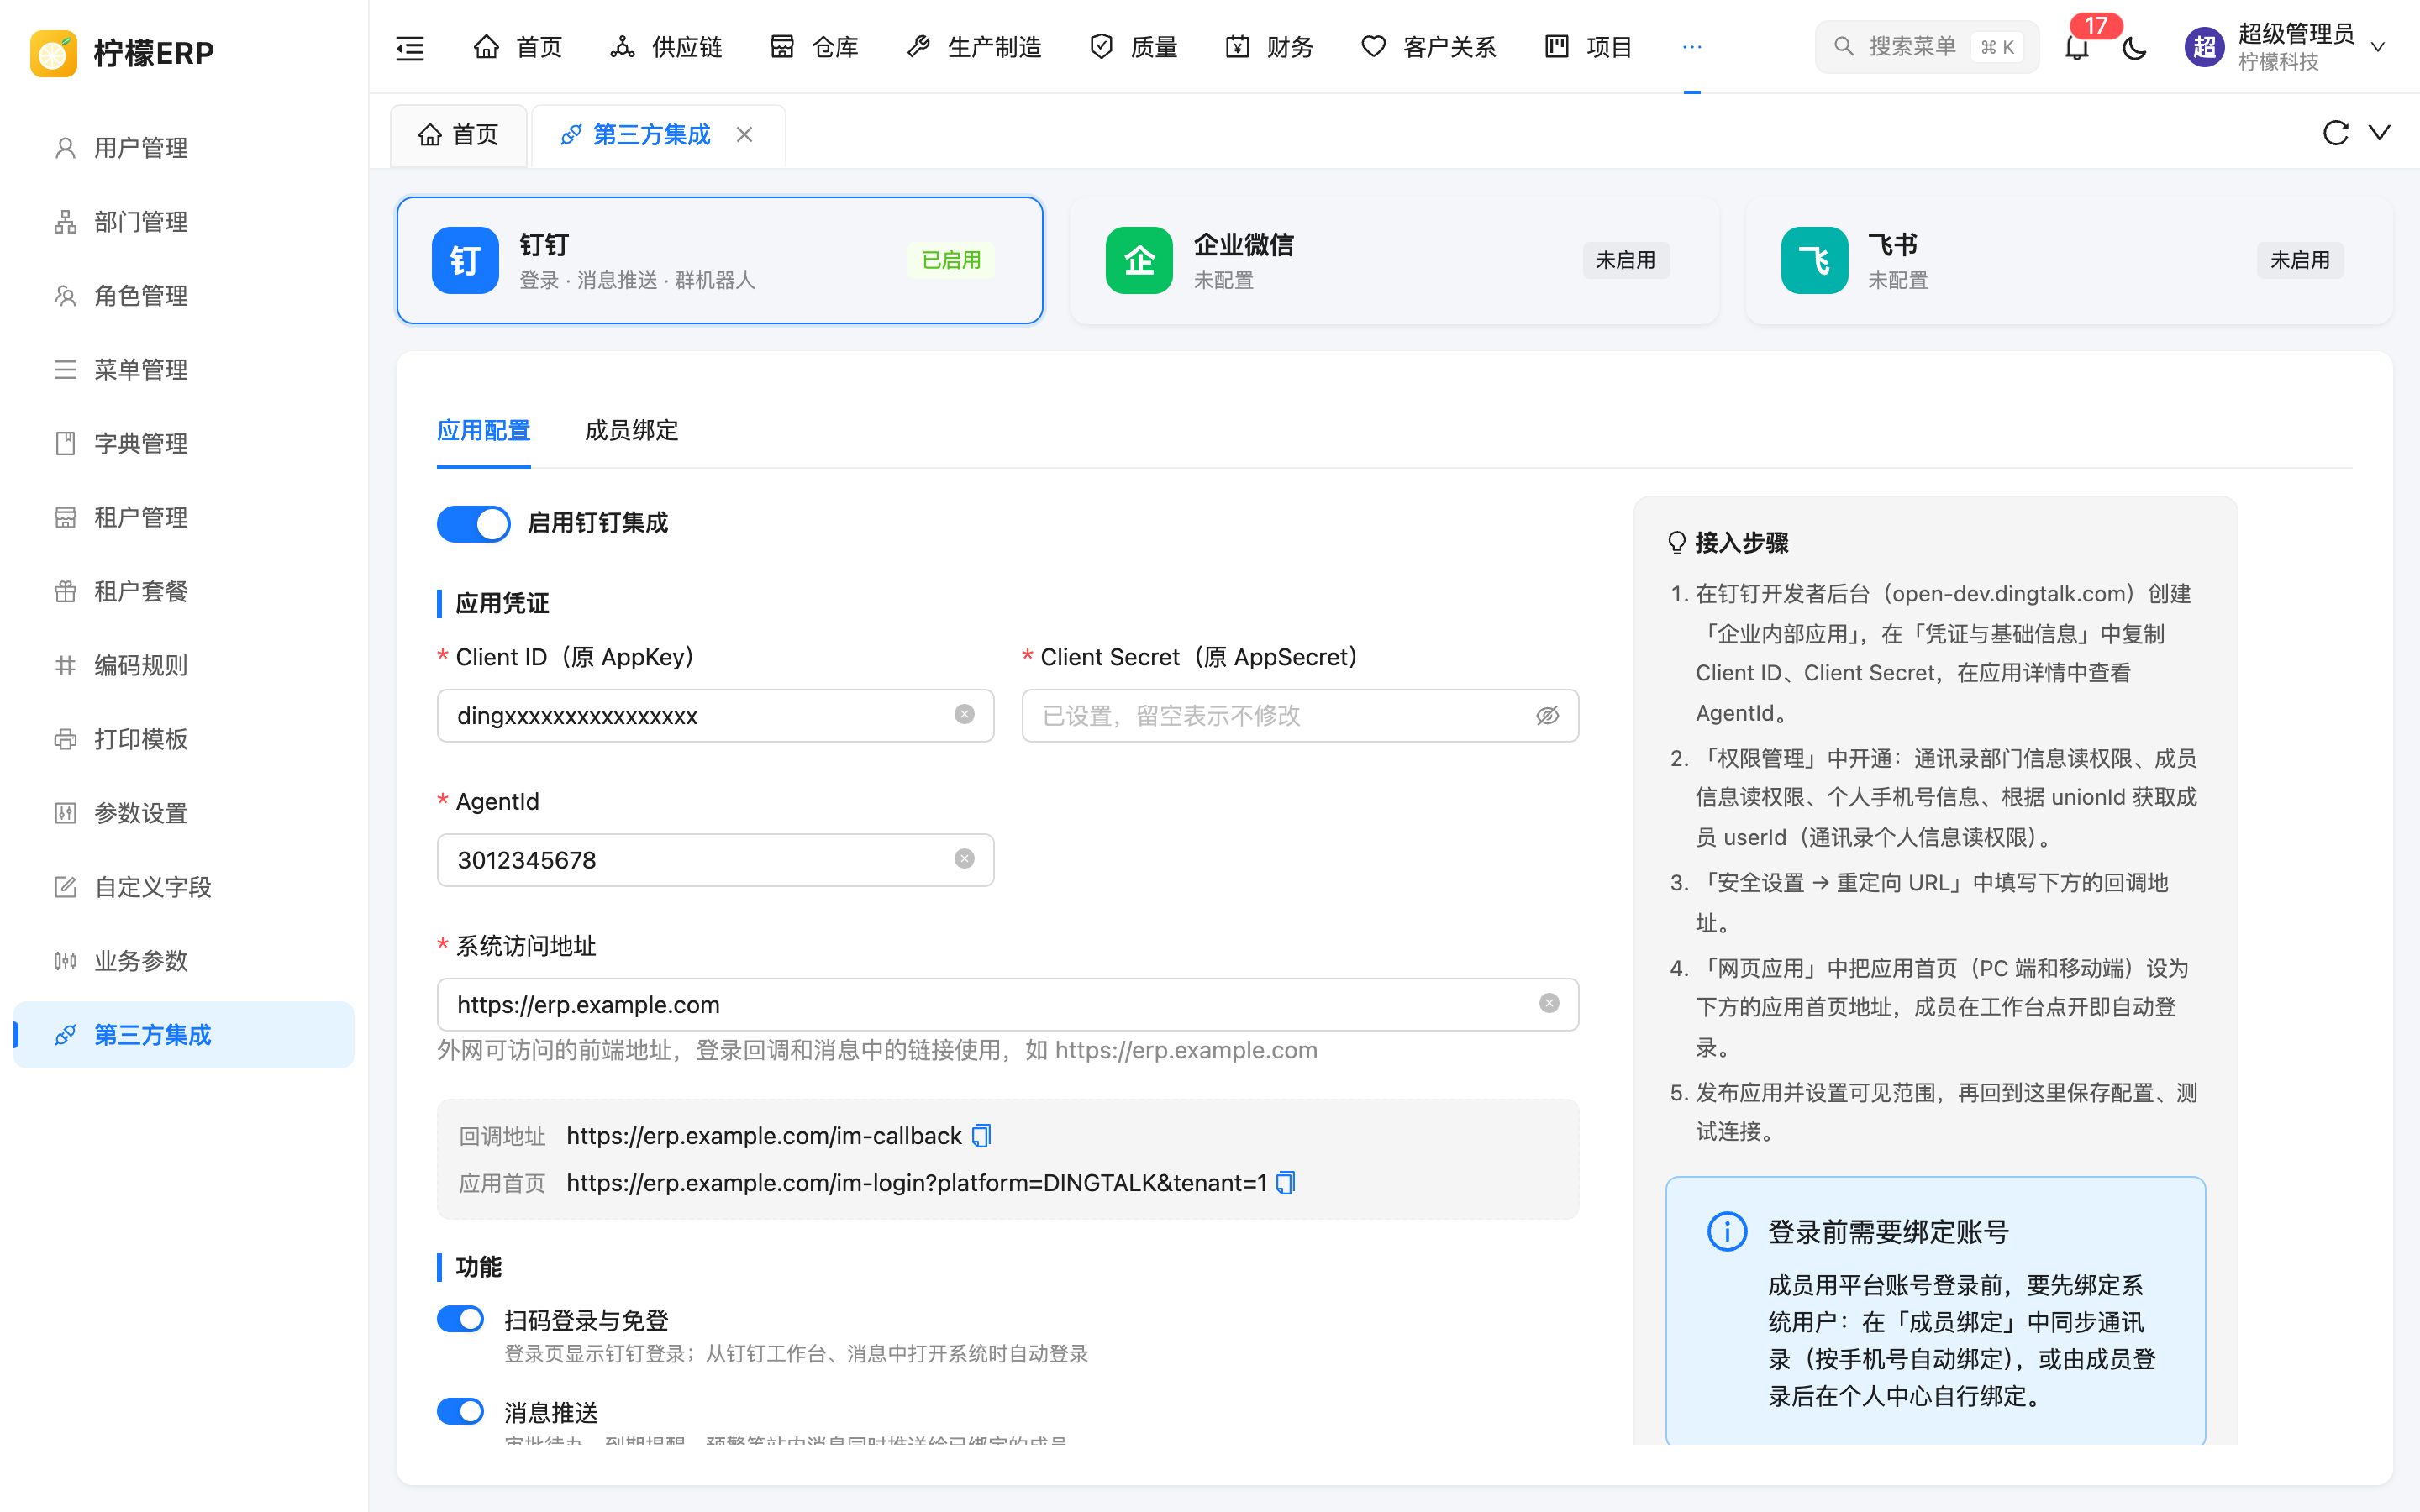This screenshot has width=2420, height=1512.
Task: Toggle 启用钉钉集成 switch
Action: tap(473, 523)
